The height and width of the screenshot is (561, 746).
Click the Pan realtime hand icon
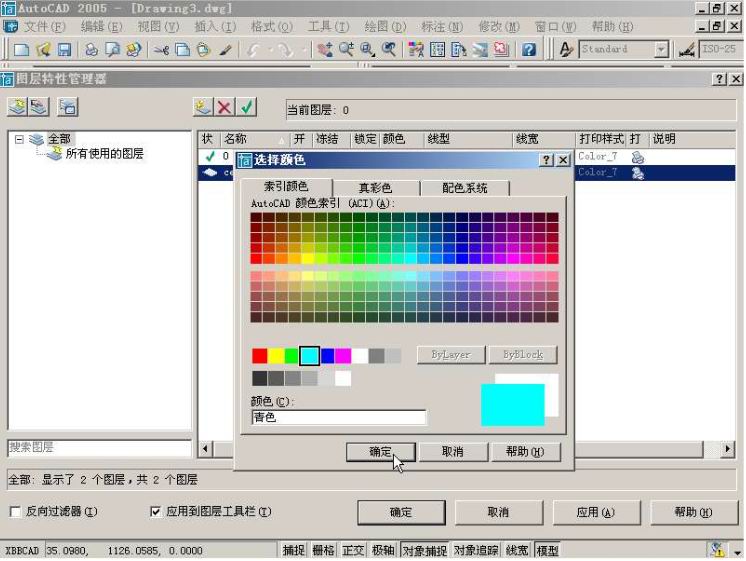pos(325,49)
